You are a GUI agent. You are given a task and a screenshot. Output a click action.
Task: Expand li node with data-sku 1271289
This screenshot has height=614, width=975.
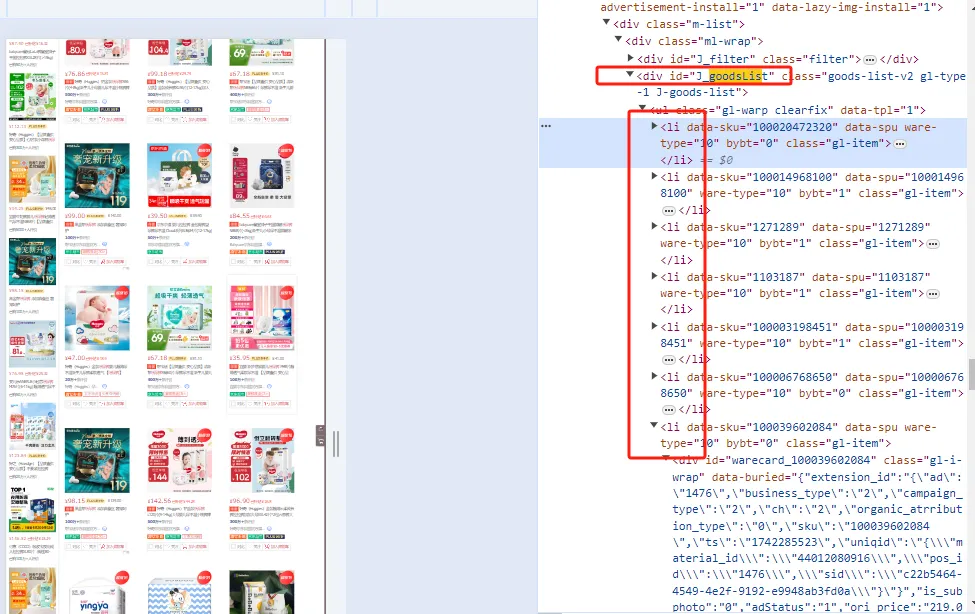click(654, 226)
